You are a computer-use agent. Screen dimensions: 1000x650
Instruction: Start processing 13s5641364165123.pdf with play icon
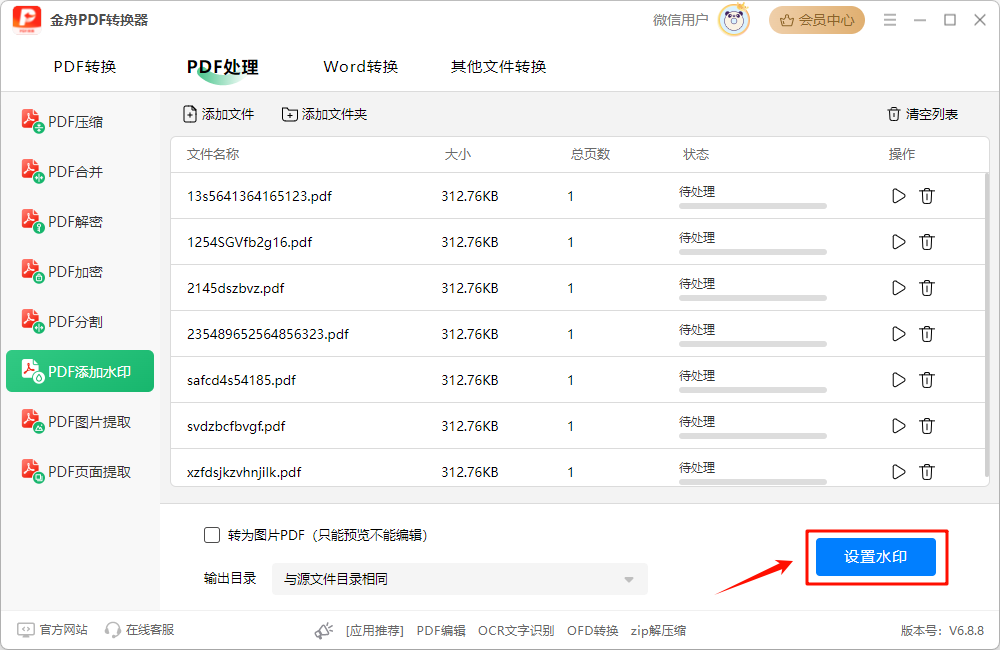pyautogui.click(x=899, y=196)
